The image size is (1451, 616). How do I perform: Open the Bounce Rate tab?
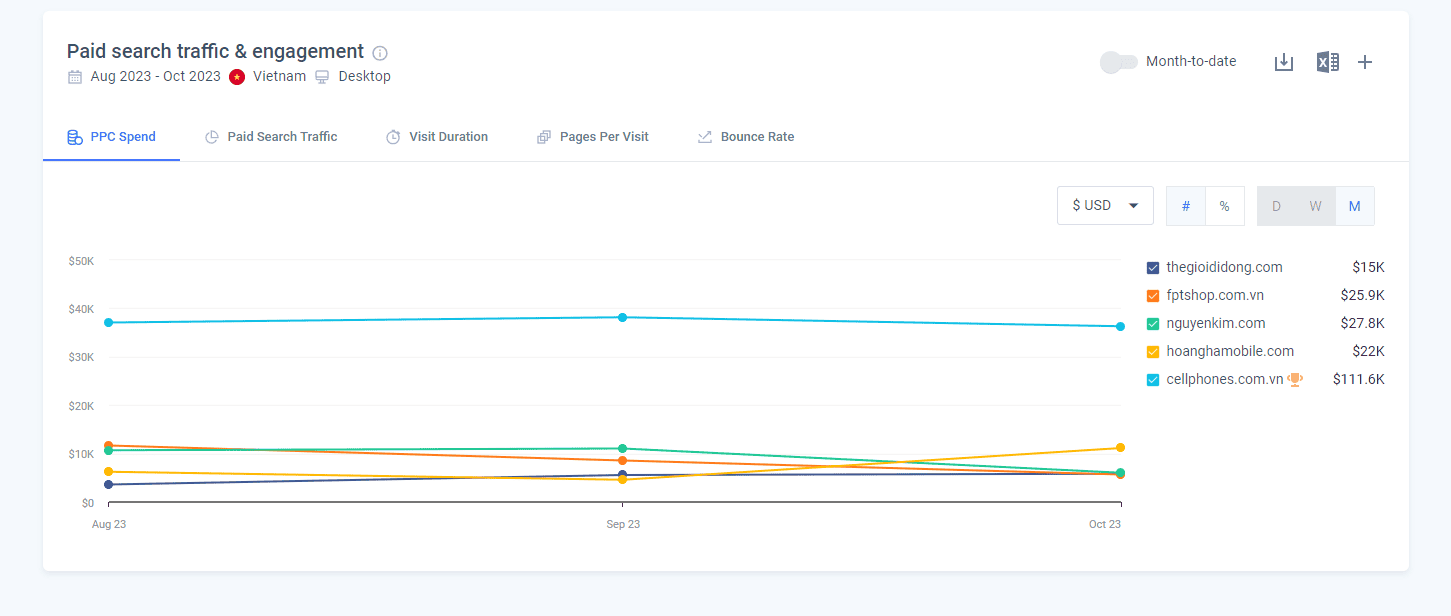tap(746, 137)
